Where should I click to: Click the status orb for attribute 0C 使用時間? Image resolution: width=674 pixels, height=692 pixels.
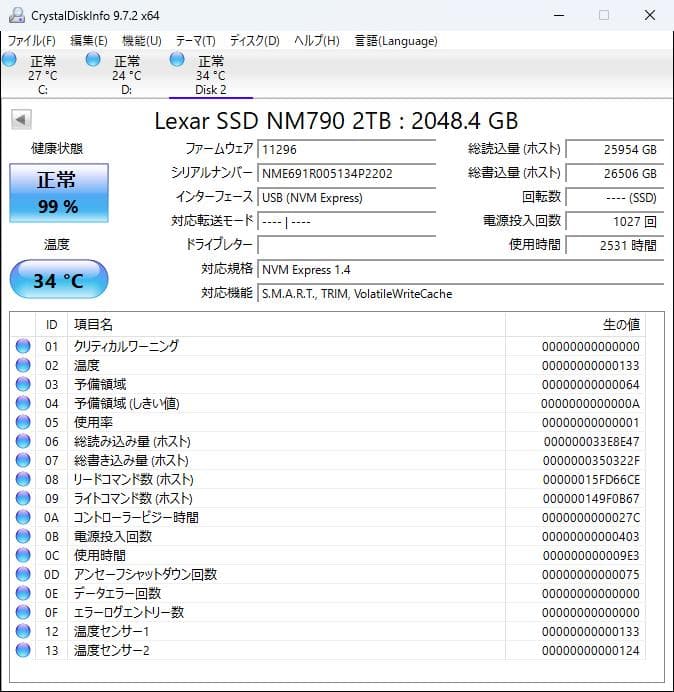23,555
